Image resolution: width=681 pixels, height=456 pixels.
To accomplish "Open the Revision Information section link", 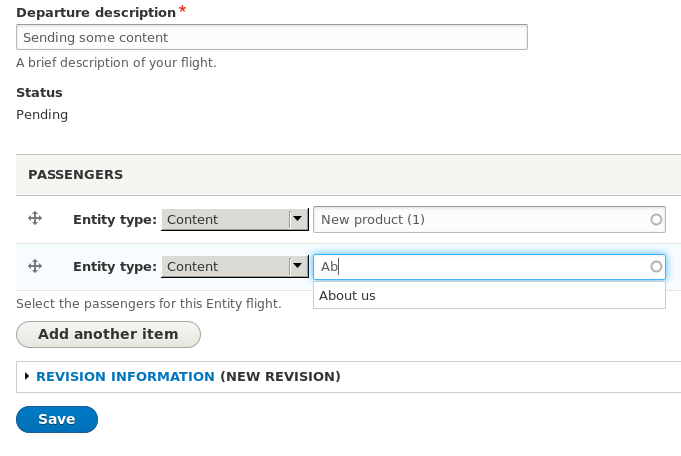I will (125, 377).
